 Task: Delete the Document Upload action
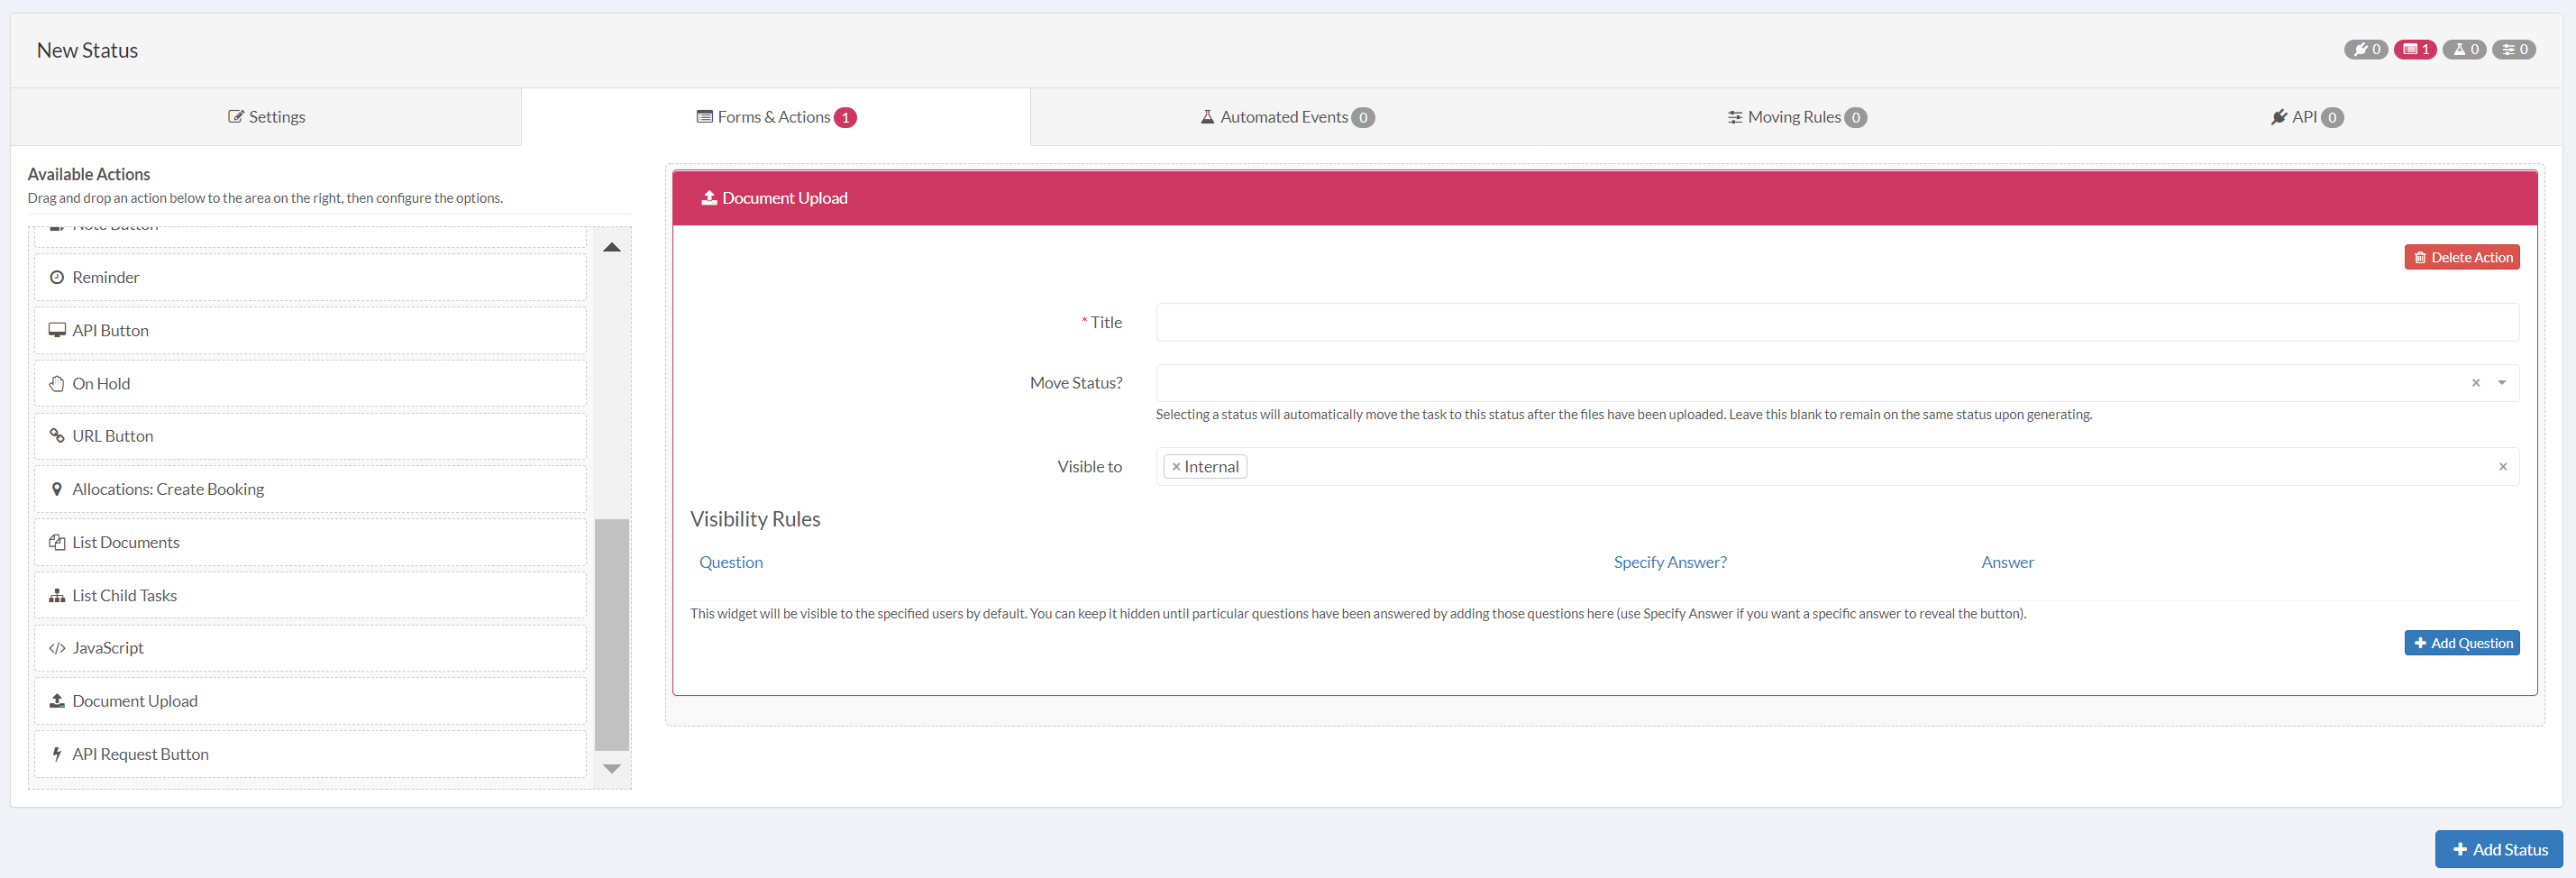(x=2462, y=257)
